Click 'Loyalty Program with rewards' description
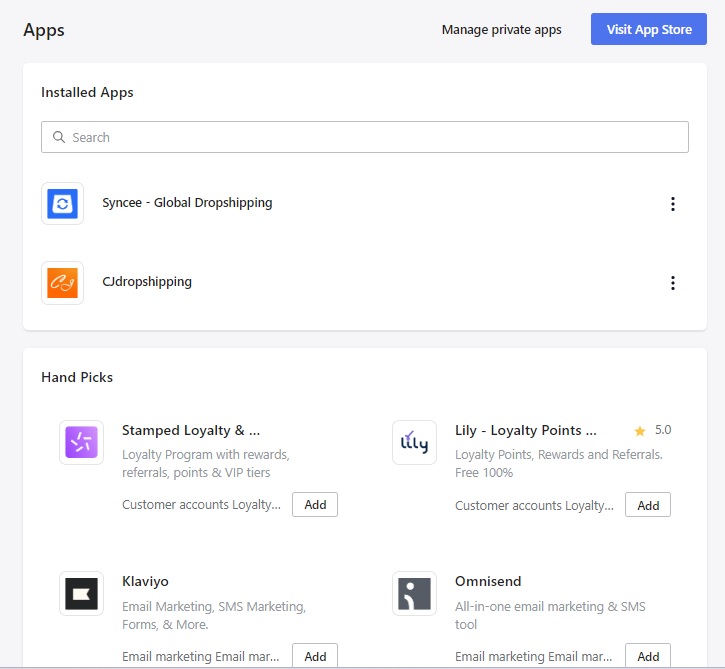Image resolution: width=725 pixels, height=669 pixels. tap(206, 464)
